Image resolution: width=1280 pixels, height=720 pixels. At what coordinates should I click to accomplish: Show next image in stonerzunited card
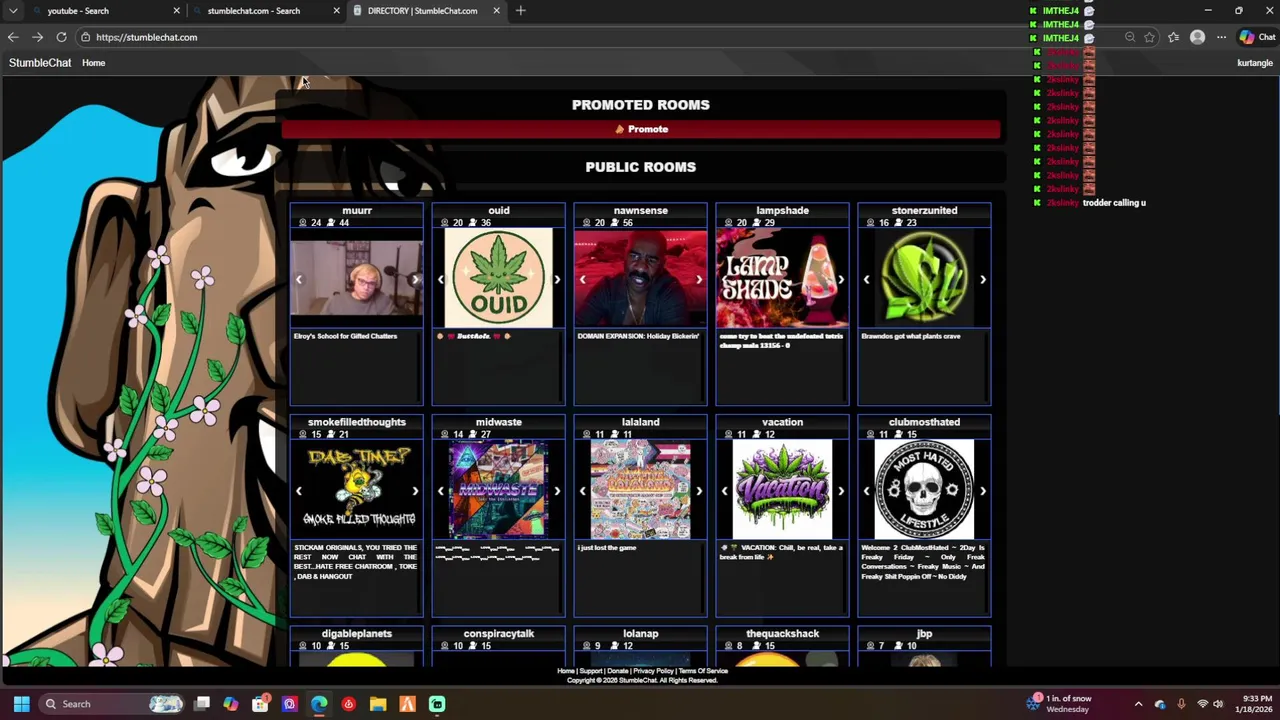(983, 280)
